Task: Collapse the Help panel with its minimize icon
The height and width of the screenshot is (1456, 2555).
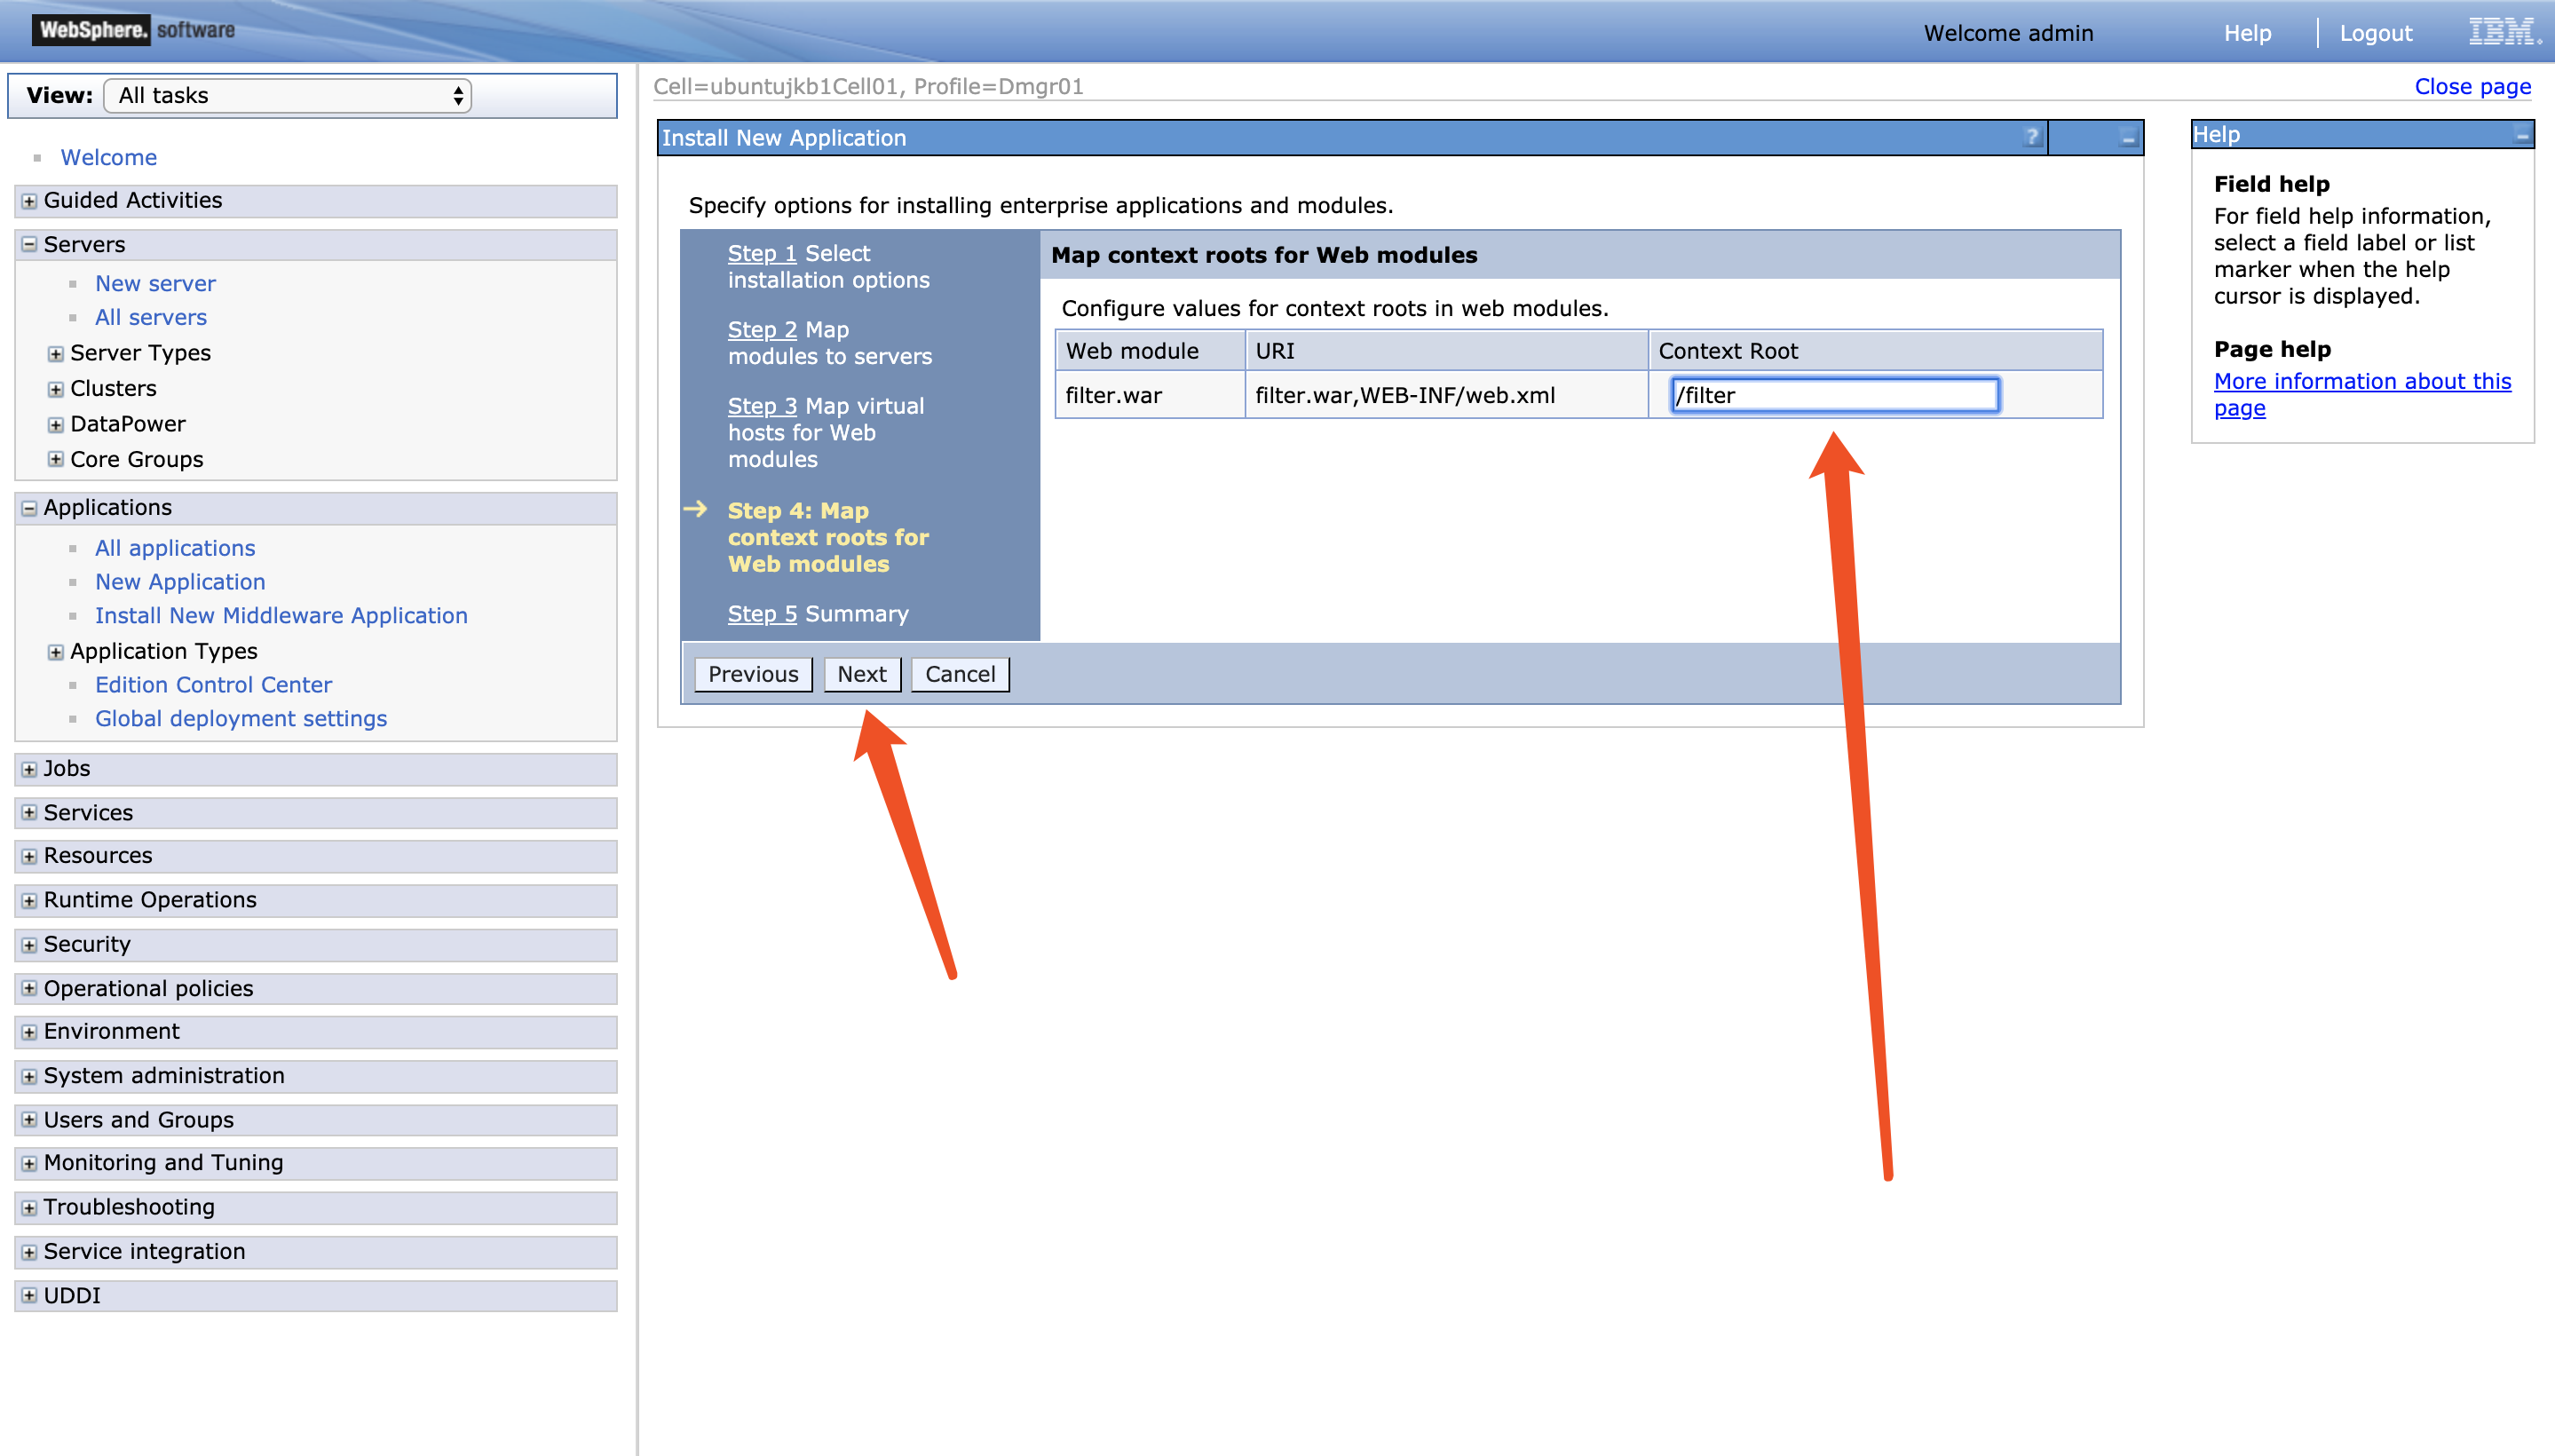Action: click(x=2522, y=134)
